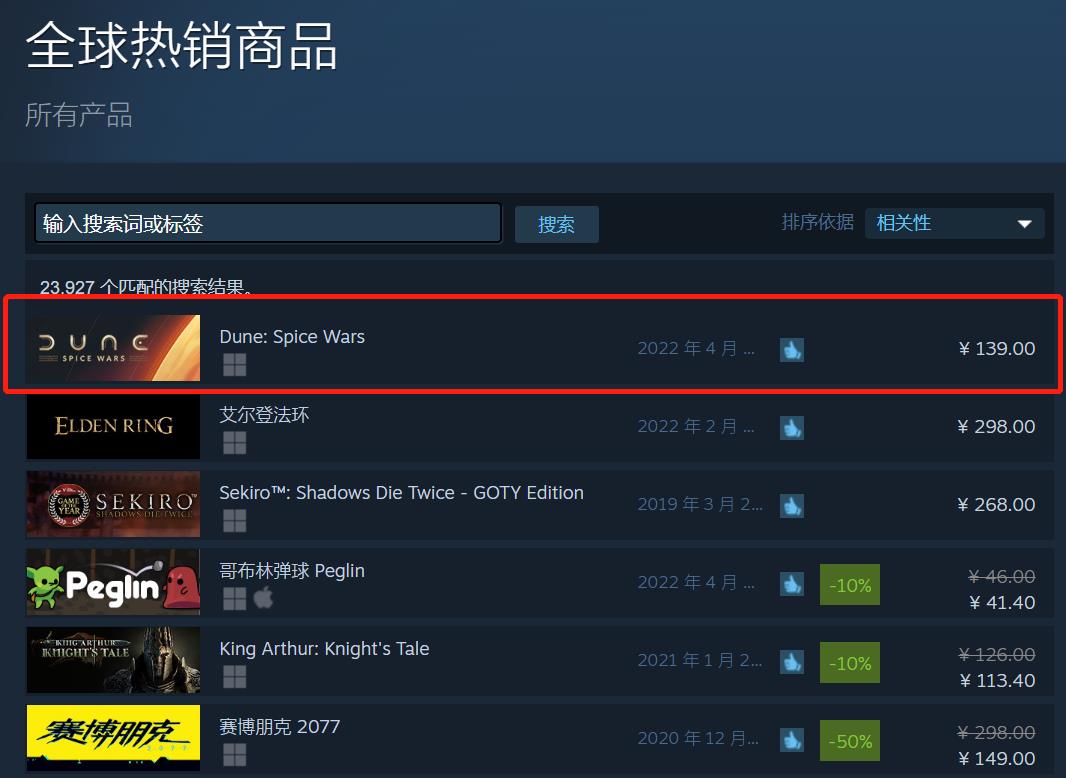This screenshot has height=778, width=1066.
Task: Click the review icon on the 赛博朋克 2077 row
Action: [791, 740]
